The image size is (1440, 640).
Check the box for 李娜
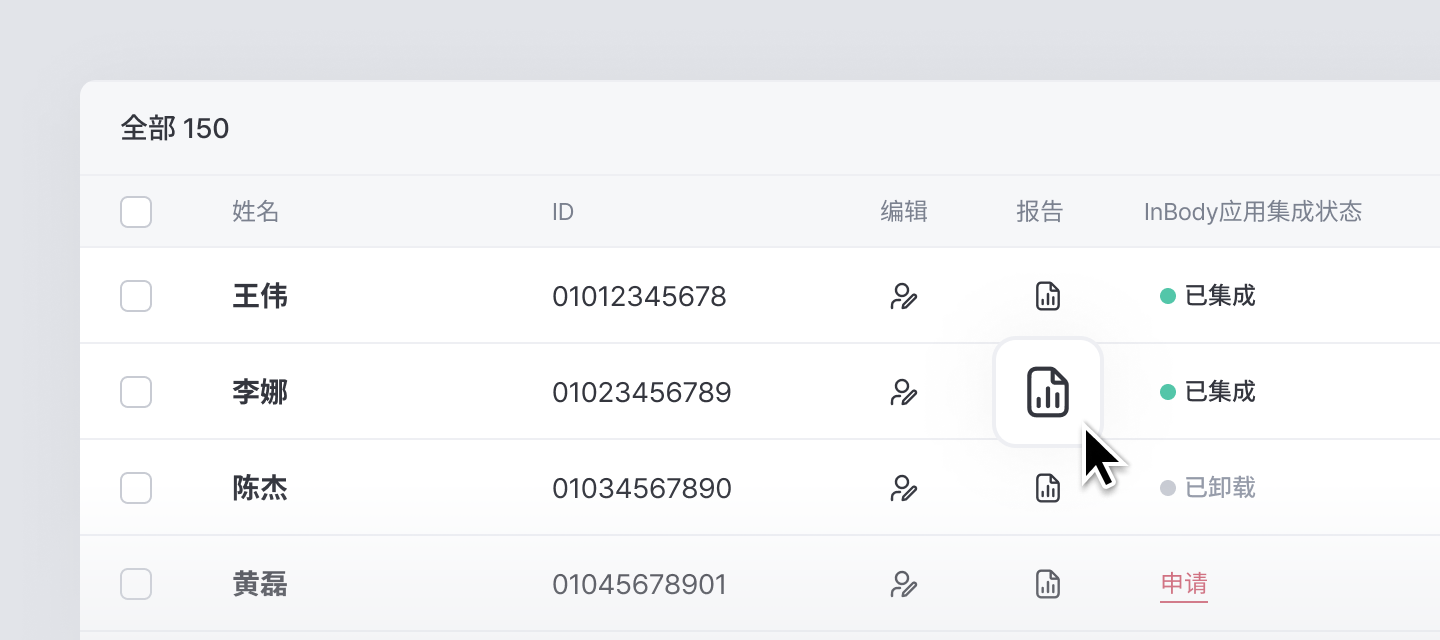[x=136, y=392]
